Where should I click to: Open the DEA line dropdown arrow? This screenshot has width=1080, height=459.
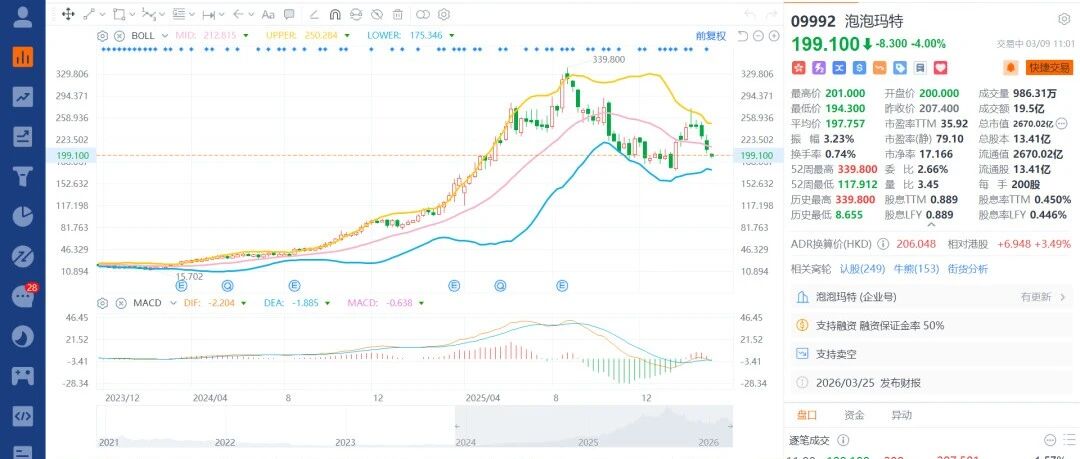(326, 303)
